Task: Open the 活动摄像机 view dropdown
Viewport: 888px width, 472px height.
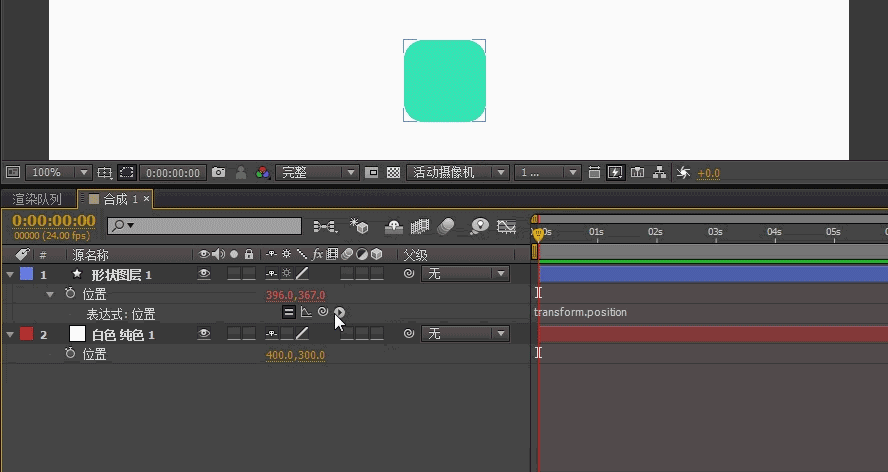Action: (x=457, y=172)
